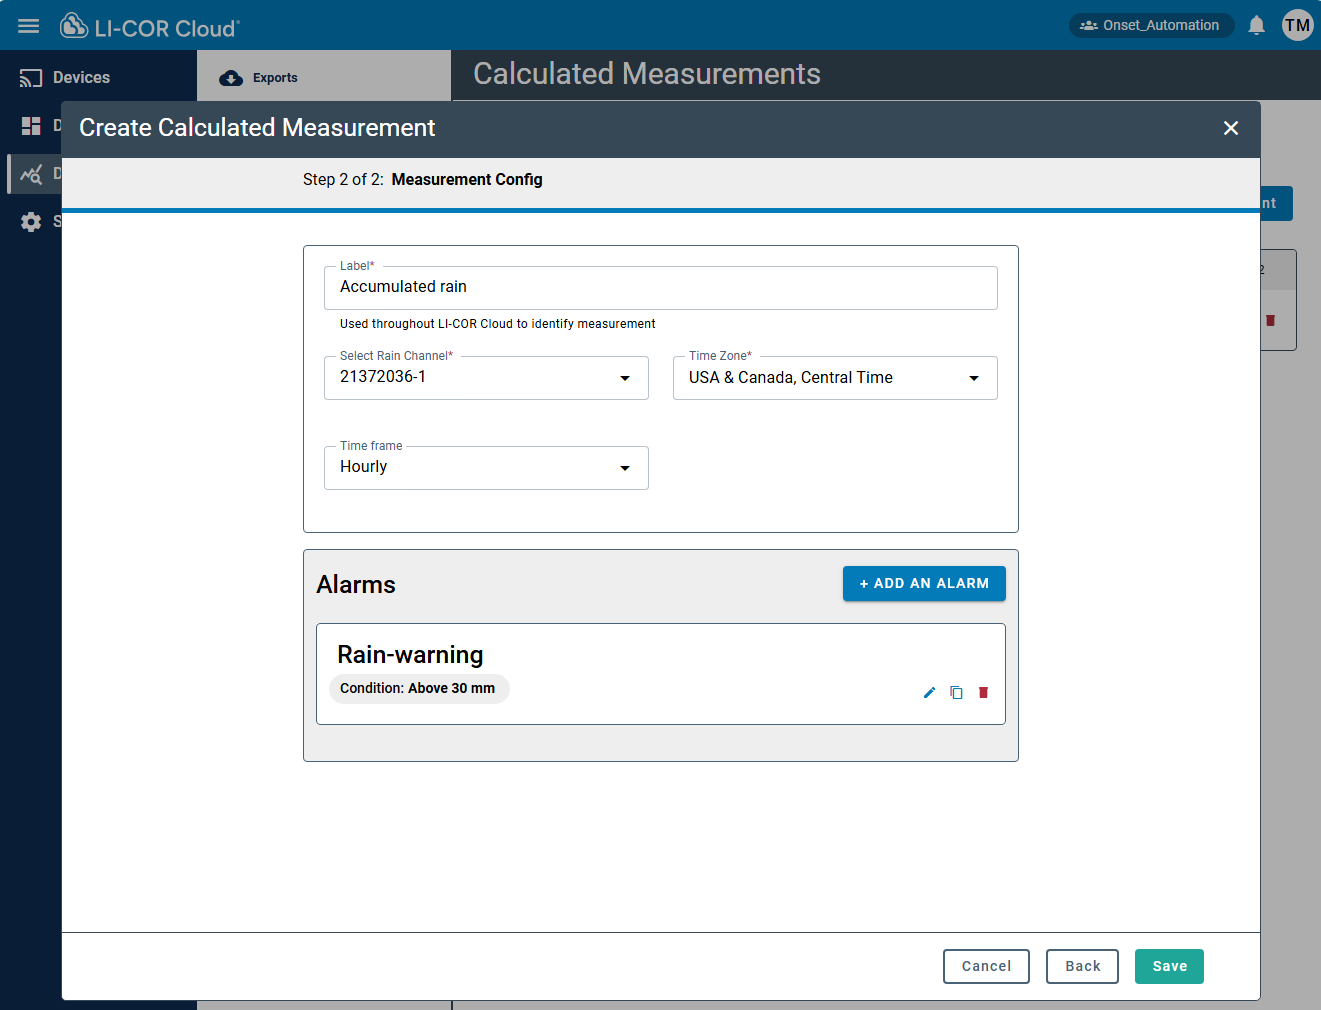This screenshot has height=1010, width=1321.
Task: Open the notifications bell
Action: click(x=1256, y=26)
